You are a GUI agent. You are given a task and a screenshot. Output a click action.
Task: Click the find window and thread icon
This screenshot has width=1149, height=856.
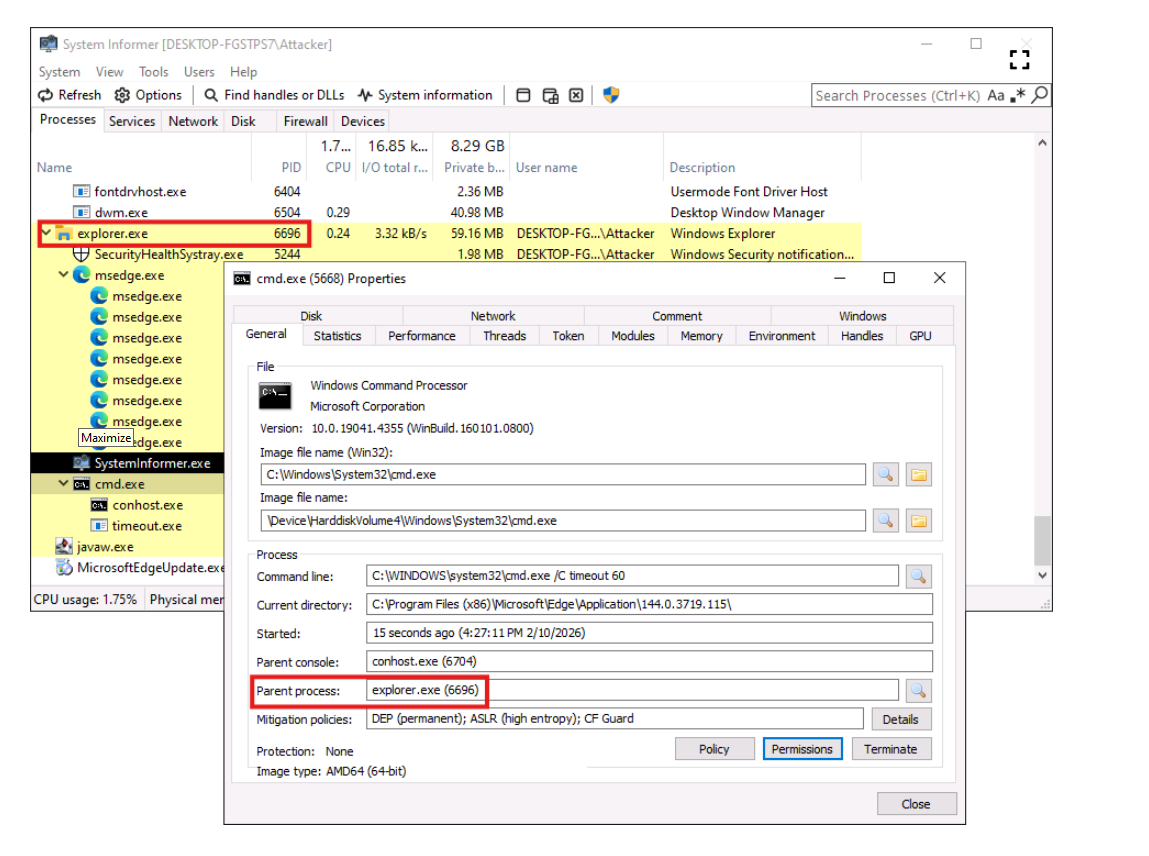pyautogui.click(x=550, y=95)
